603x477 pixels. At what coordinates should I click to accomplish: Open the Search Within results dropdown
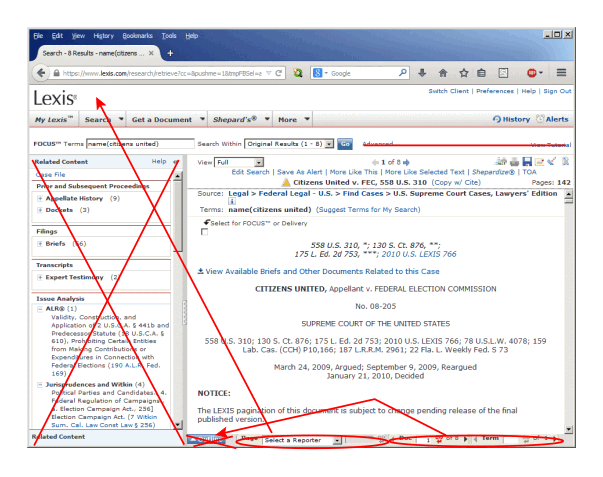(x=326, y=144)
